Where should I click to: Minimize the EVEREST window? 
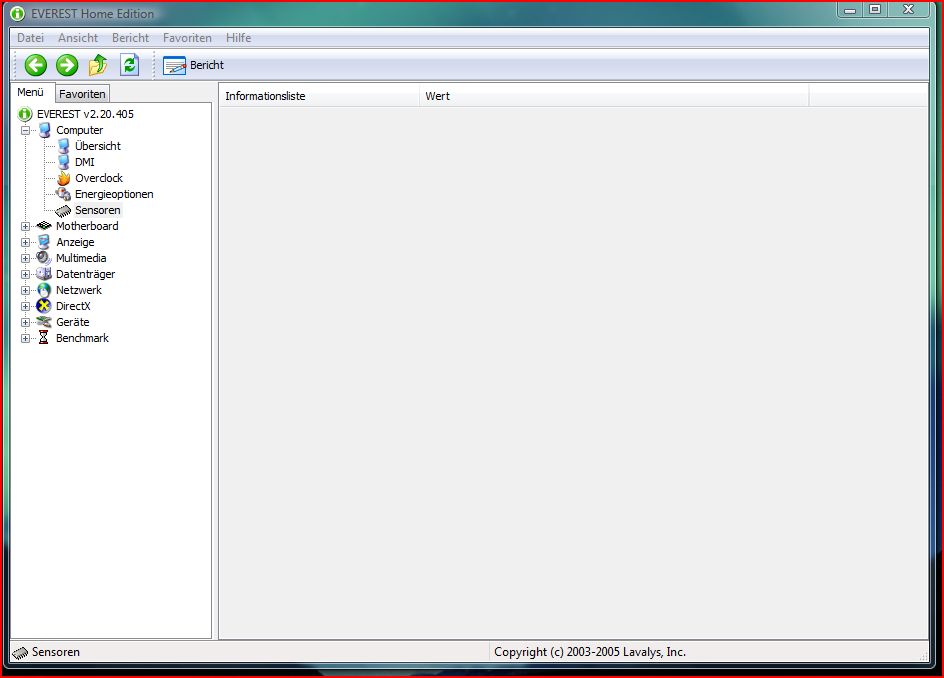pos(850,10)
